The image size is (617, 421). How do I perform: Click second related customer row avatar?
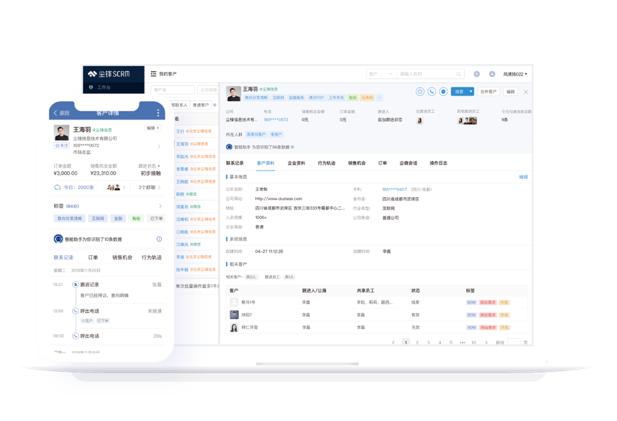pyautogui.click(x=234, y=314)
